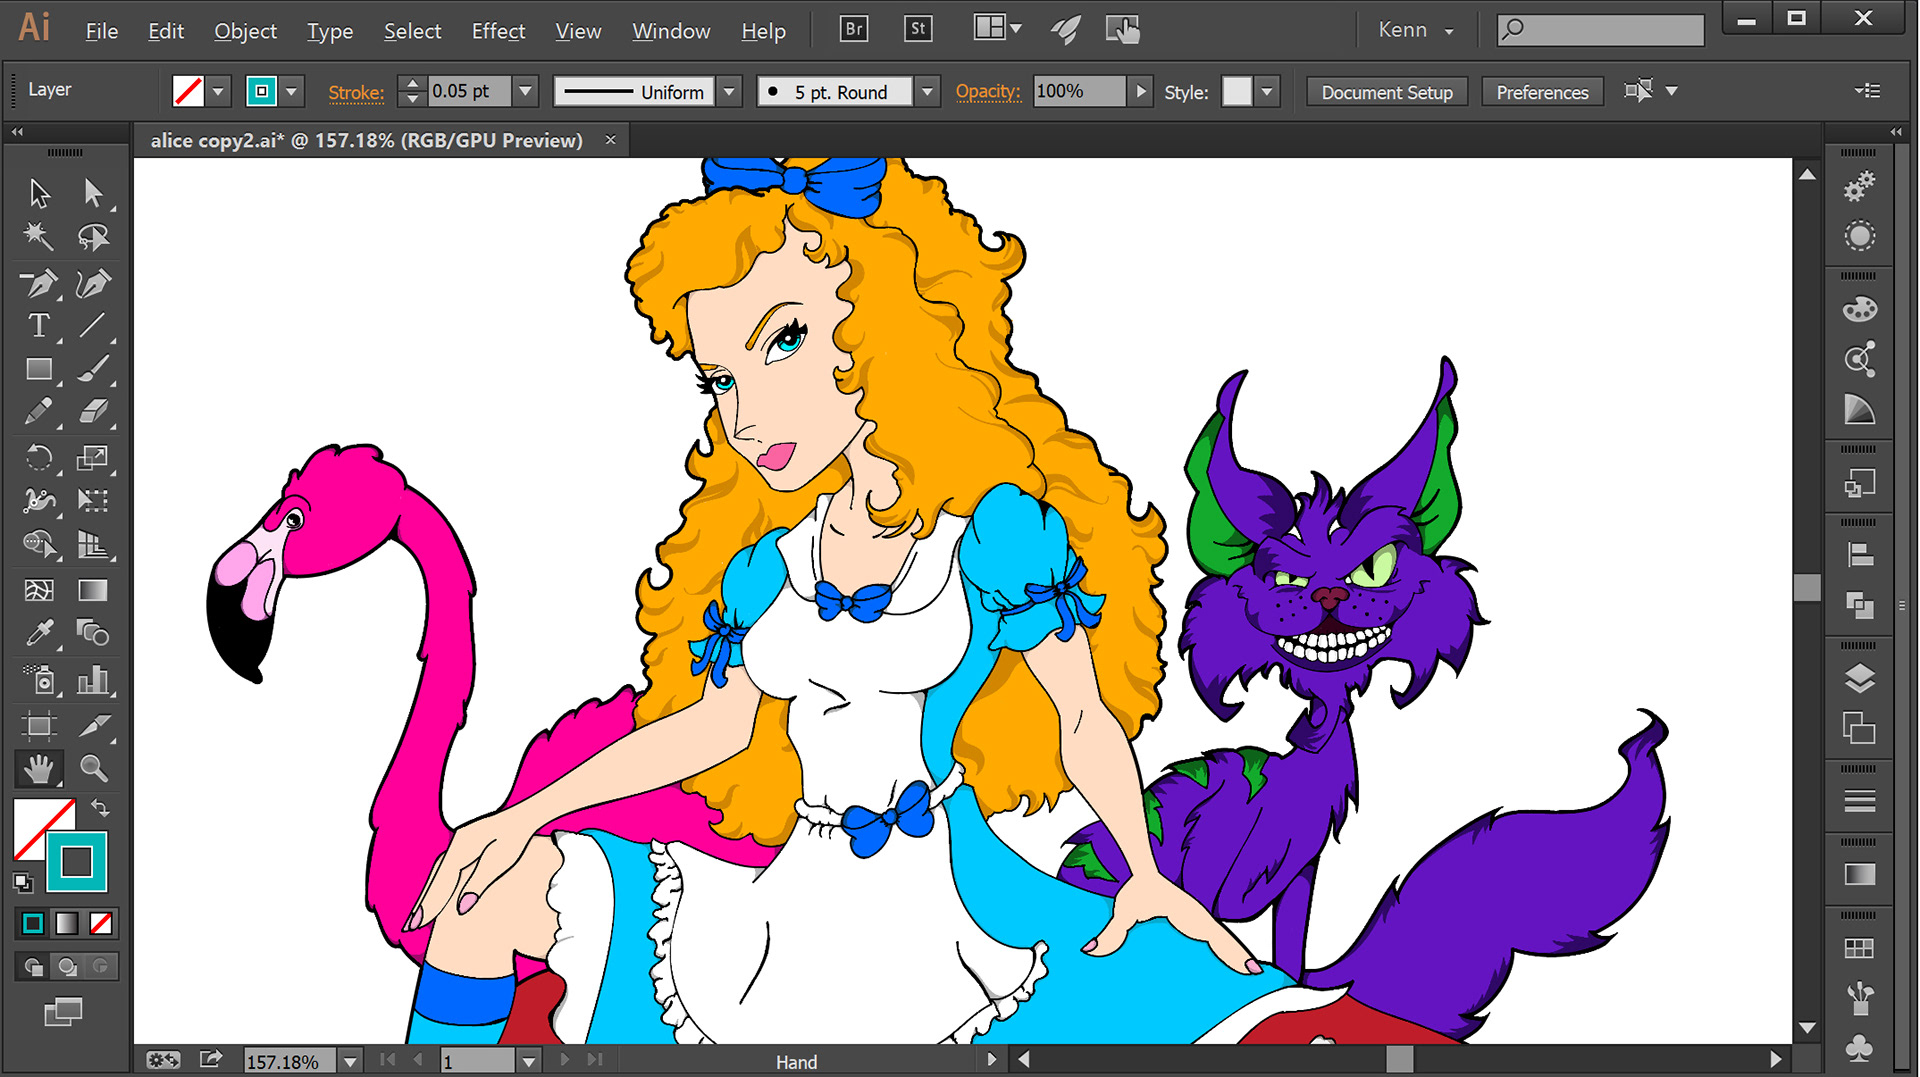Select the Shape Builder tool

coord(39,544)
